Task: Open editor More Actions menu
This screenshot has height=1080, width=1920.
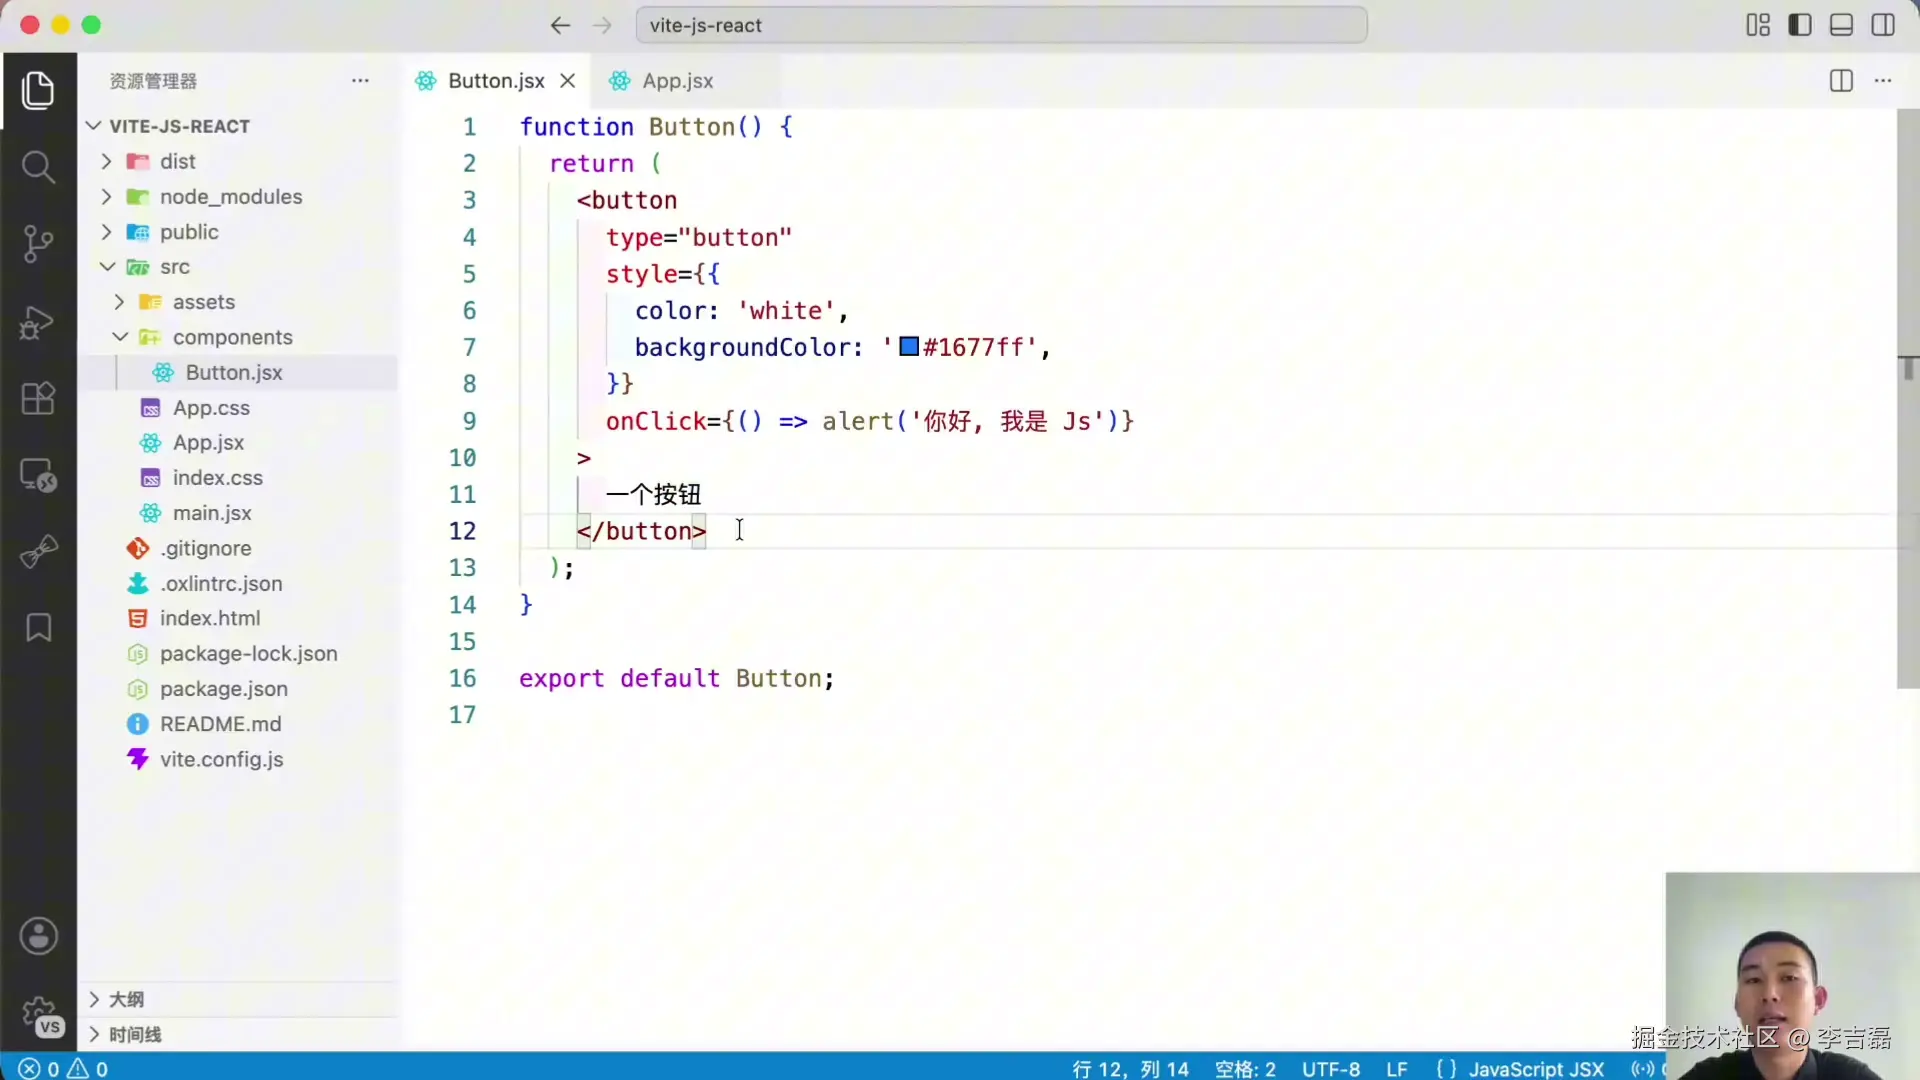Action: click(1883, 81)
